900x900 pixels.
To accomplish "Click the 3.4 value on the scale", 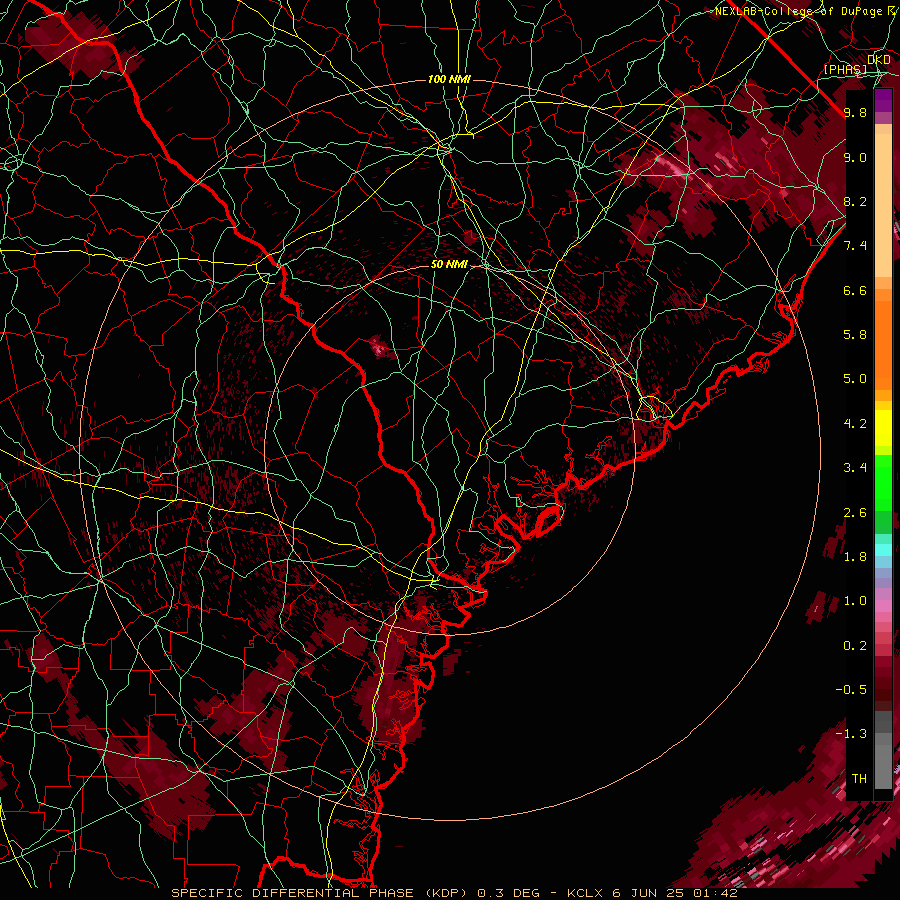I will (855, 468).
